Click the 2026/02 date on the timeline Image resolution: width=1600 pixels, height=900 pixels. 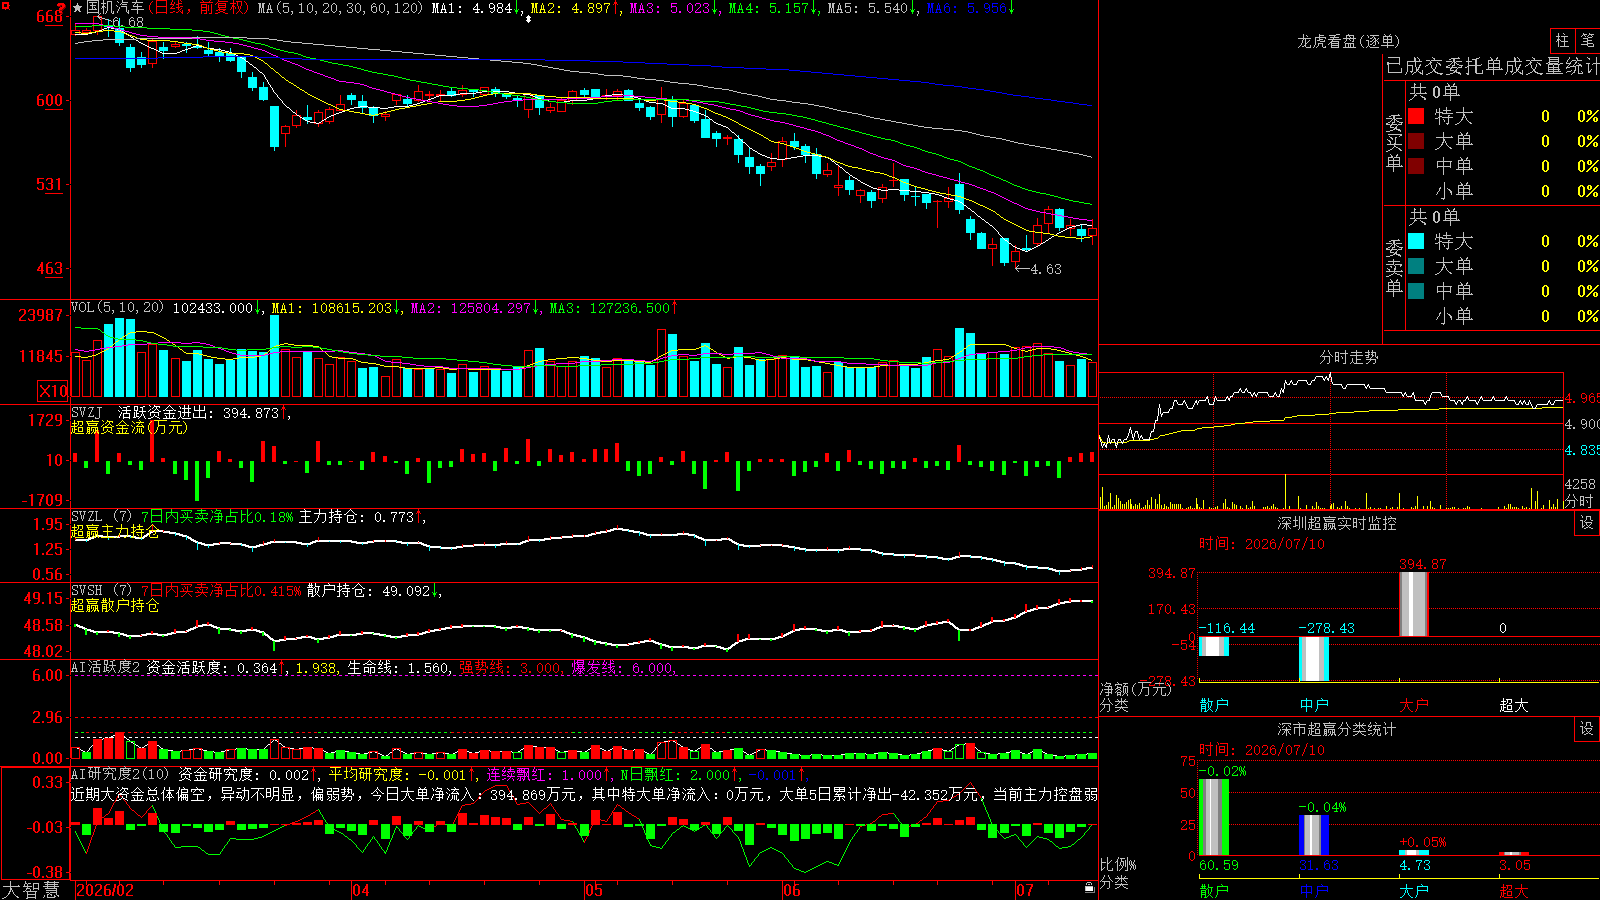(x=105, y=890)
